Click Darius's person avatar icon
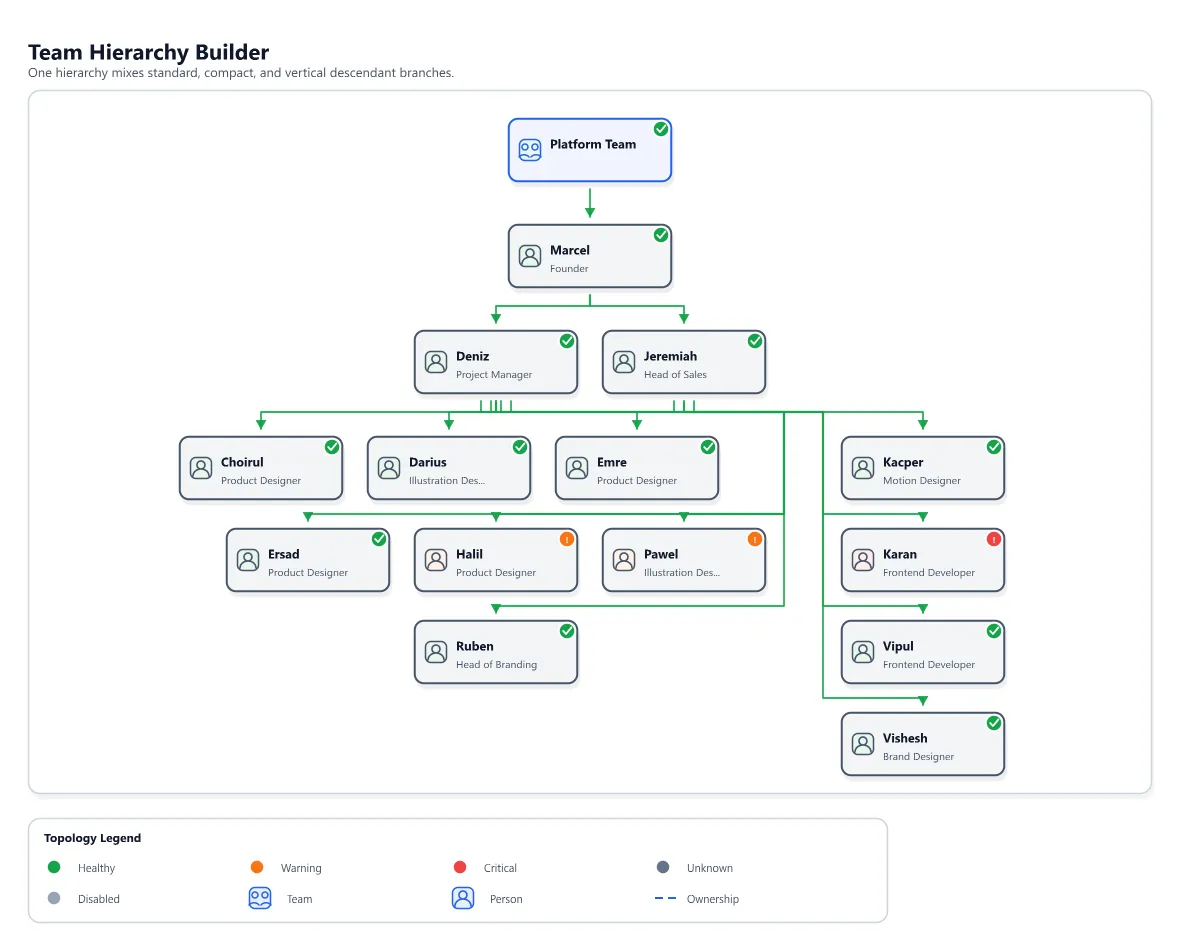 click(389, 468)
